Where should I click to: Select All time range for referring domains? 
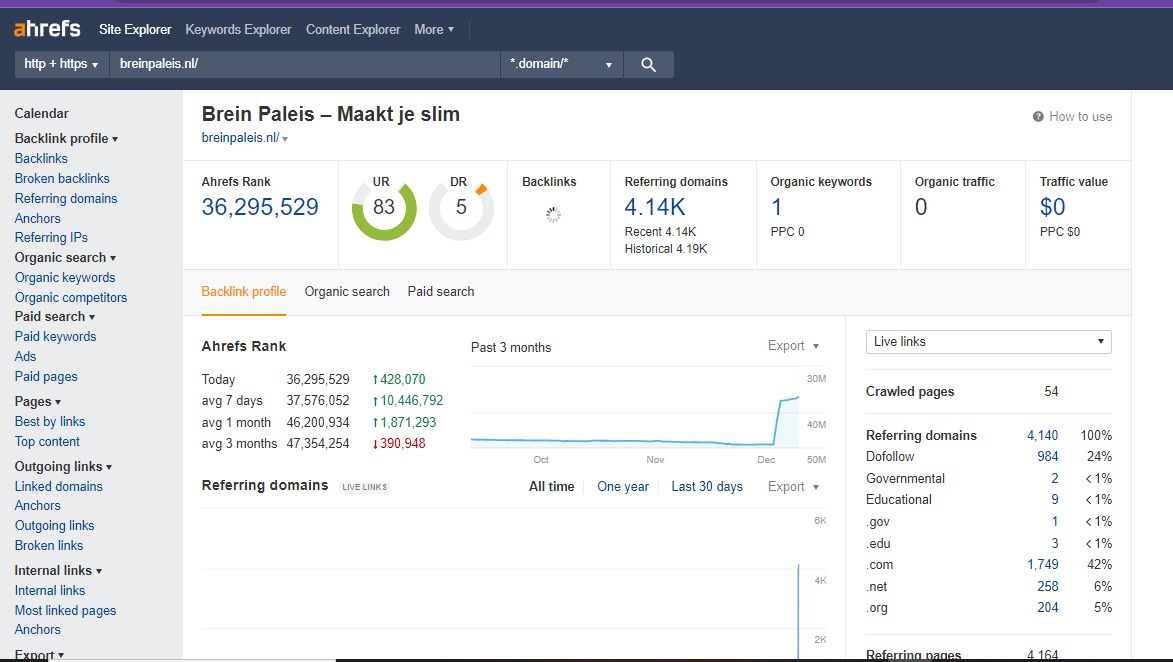552,487
